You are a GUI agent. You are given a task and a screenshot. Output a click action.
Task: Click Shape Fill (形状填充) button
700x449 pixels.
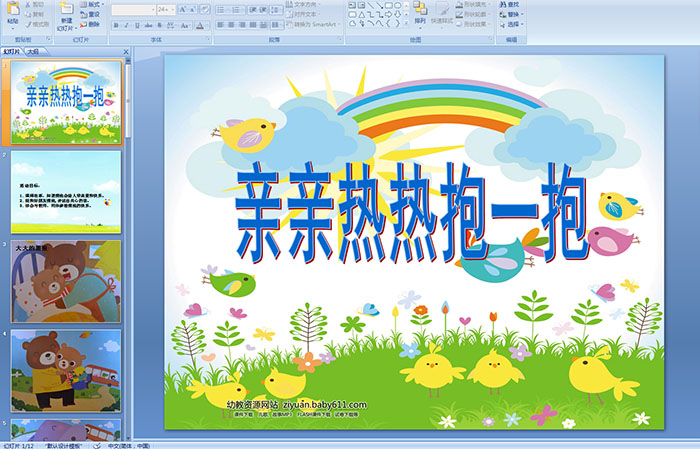coord(474,4)
